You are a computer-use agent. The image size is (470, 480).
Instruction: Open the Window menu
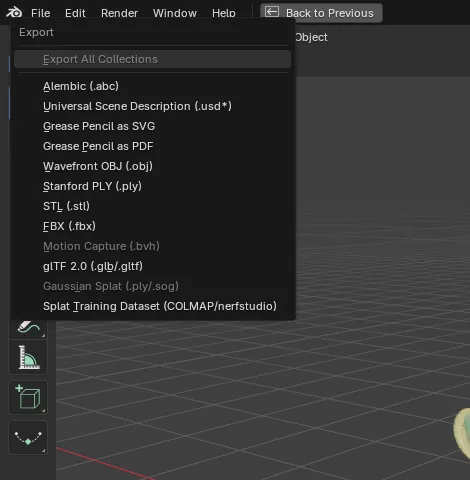(x=175, y=13)
